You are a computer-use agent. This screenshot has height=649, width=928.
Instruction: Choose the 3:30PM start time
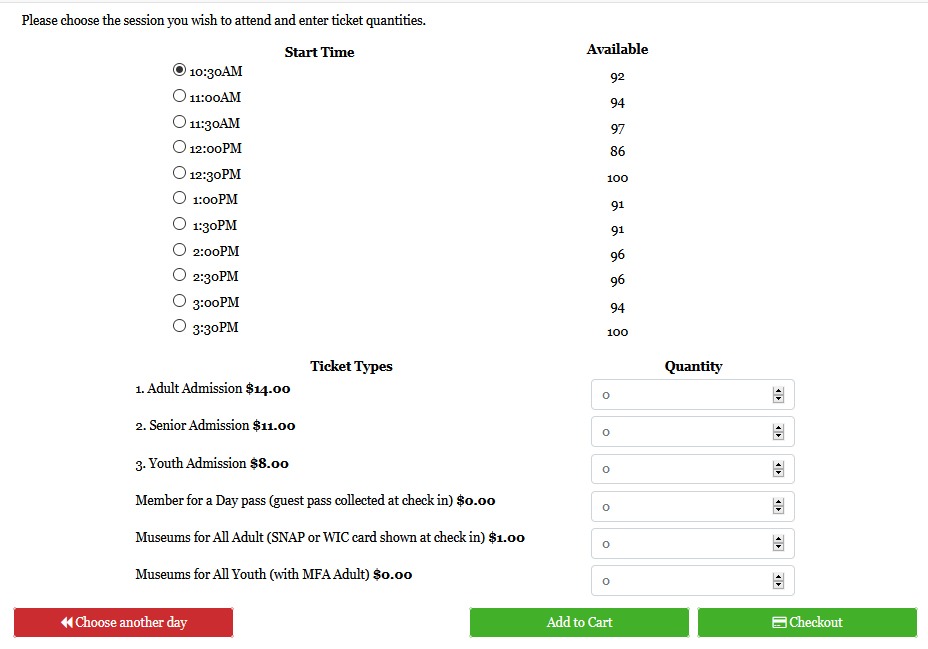click(180, 326)
